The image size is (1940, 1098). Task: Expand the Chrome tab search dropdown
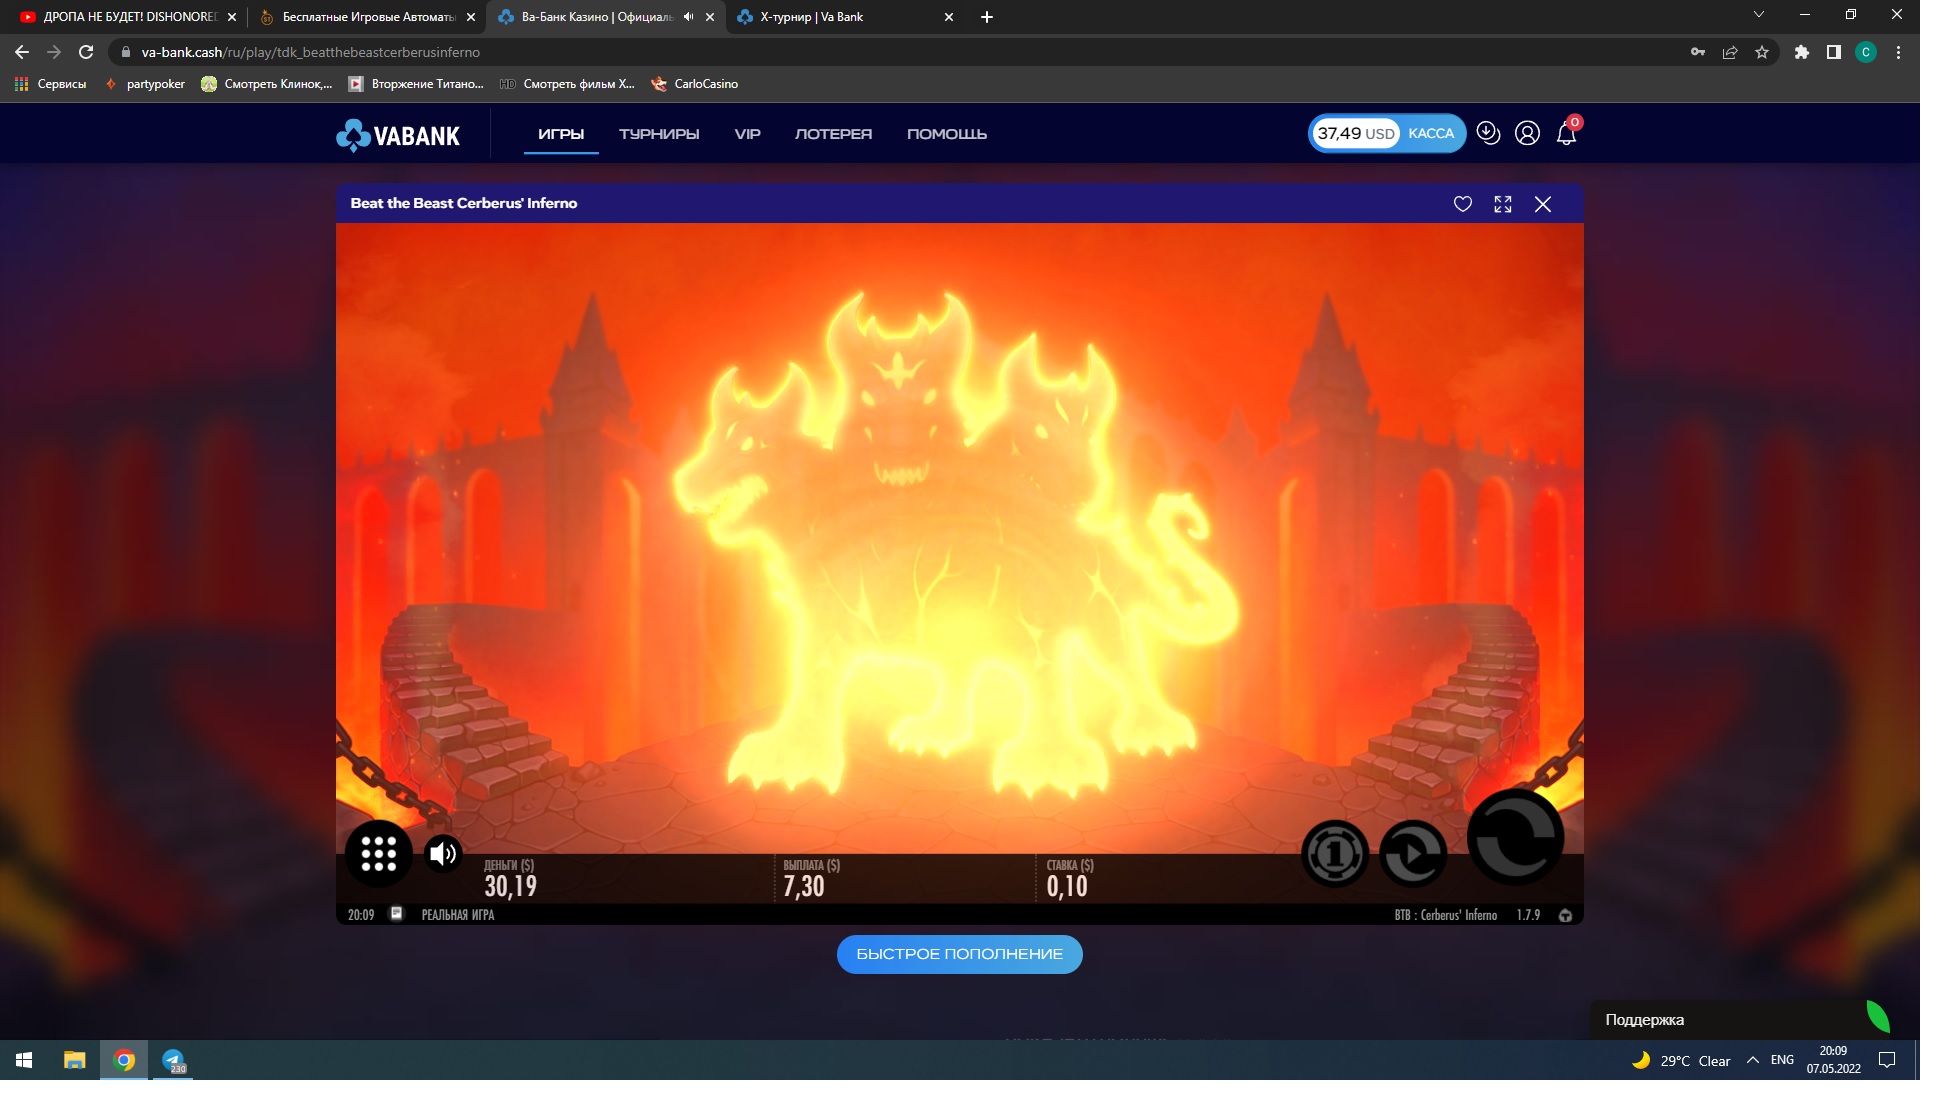[x=1758, y=15]
